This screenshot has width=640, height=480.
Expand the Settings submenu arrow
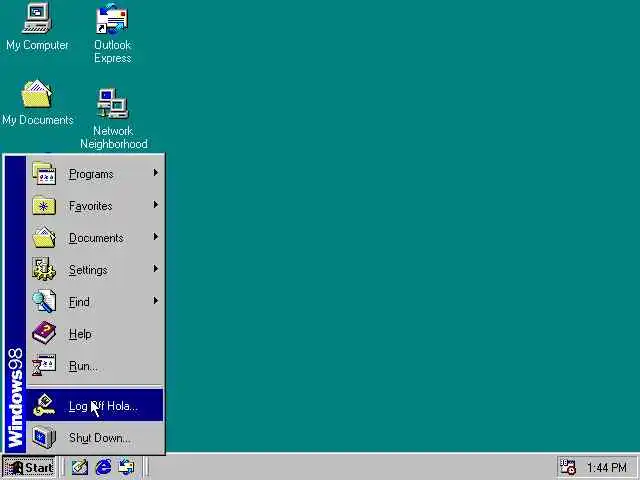click(x=156, y=269)
